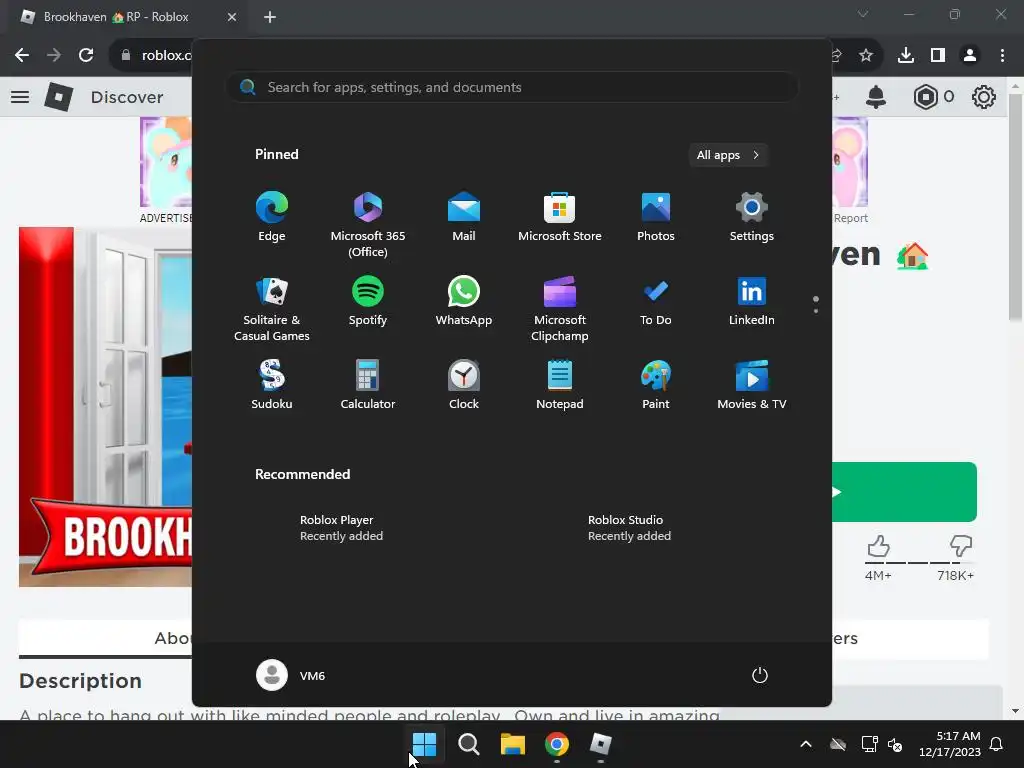This screenshot has width=1024, height=768.
Task: Open taskbar Search
Action: click(468, 744)
